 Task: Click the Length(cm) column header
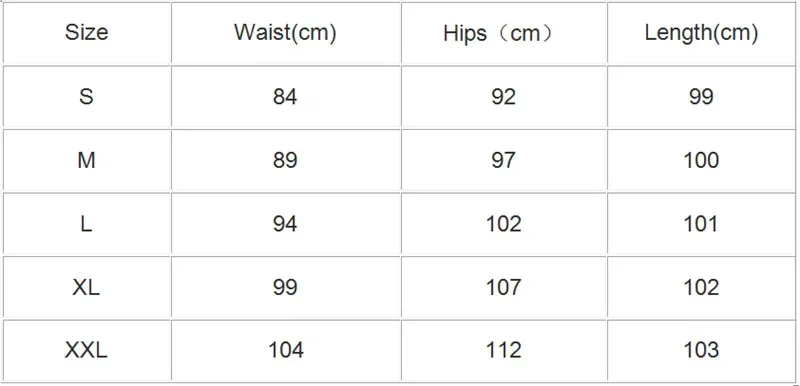[x=701, y=33]
